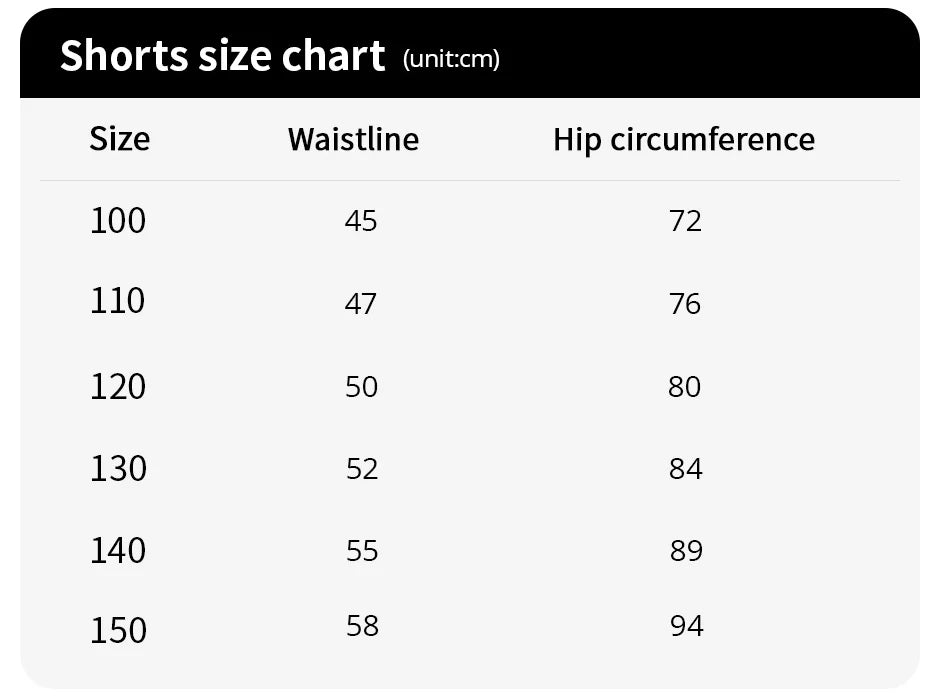
Task: Select size 100 in the Size column
Action: click(x=118, y=220)
